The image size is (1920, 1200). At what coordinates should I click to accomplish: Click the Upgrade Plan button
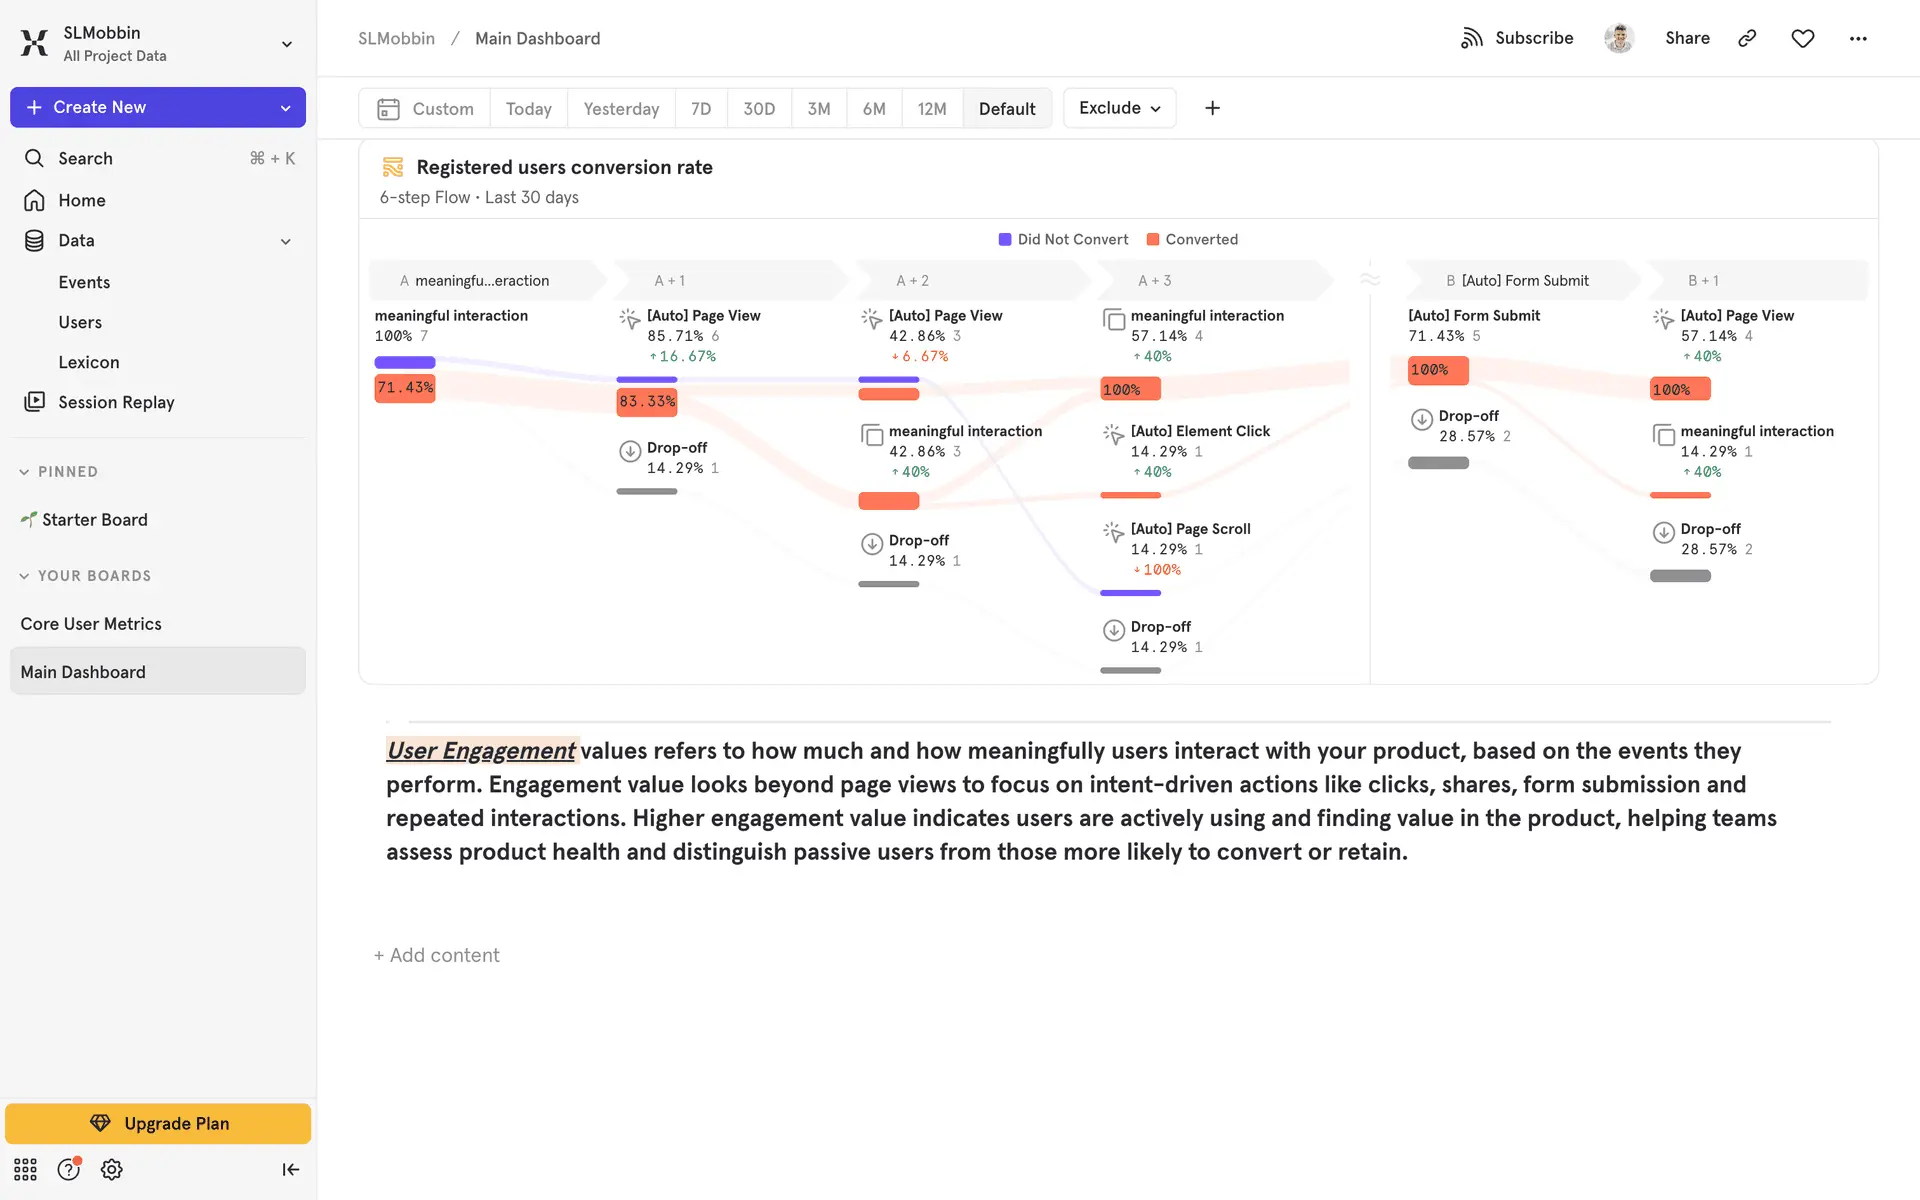(158, 1123)
